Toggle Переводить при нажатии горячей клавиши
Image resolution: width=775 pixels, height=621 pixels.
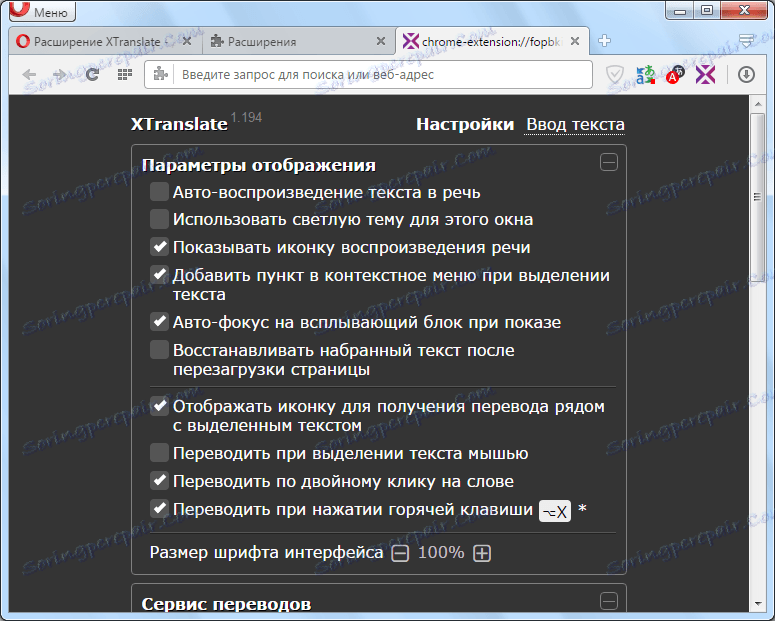point(159,508)
